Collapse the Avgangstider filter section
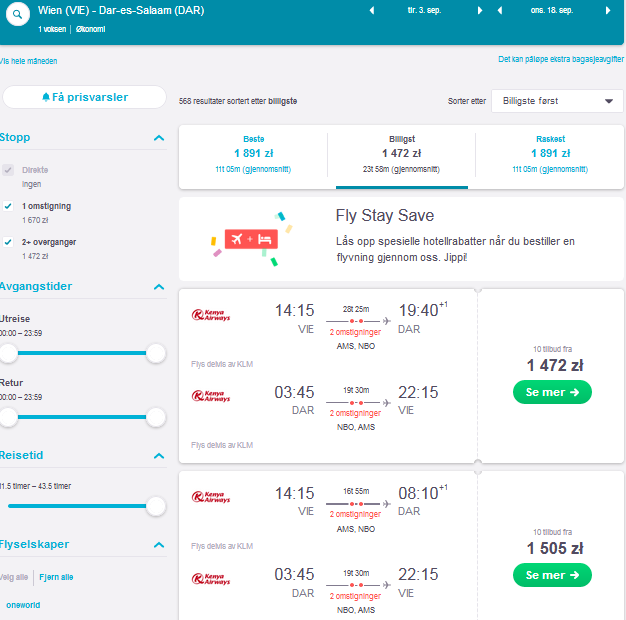This screenshot has height=620, width=626. click(x=159, y=287)
